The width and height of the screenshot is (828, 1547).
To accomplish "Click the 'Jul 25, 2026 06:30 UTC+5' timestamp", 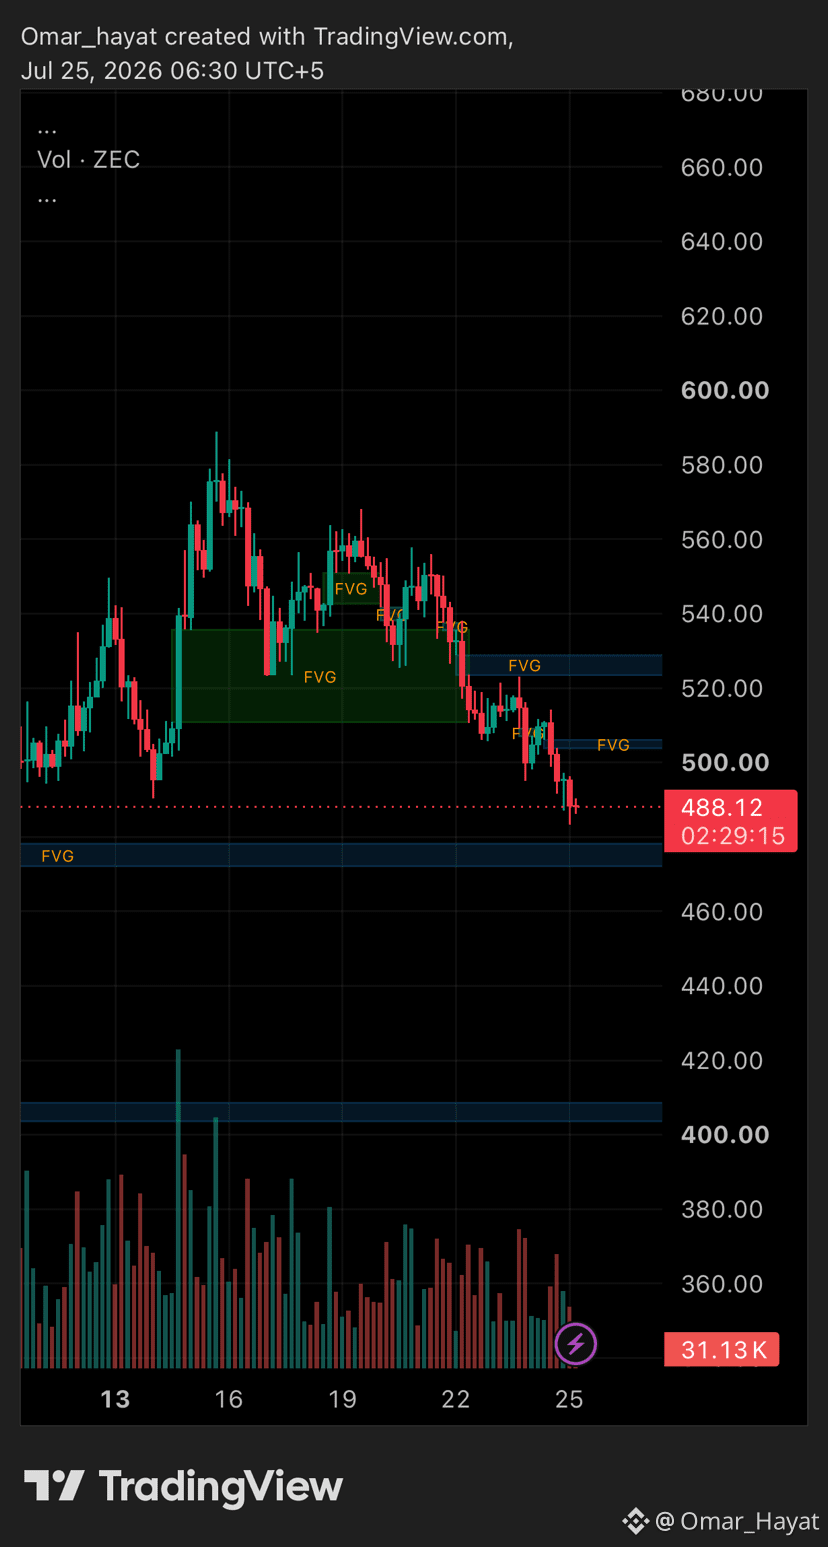I will click(172, 71).
